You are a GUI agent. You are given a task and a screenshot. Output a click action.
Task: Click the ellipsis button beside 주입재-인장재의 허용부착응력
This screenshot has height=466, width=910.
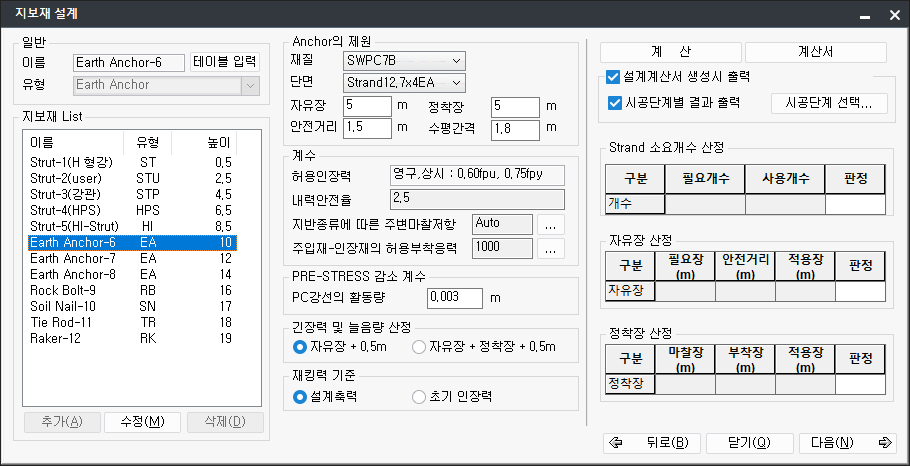click(552, 248)
